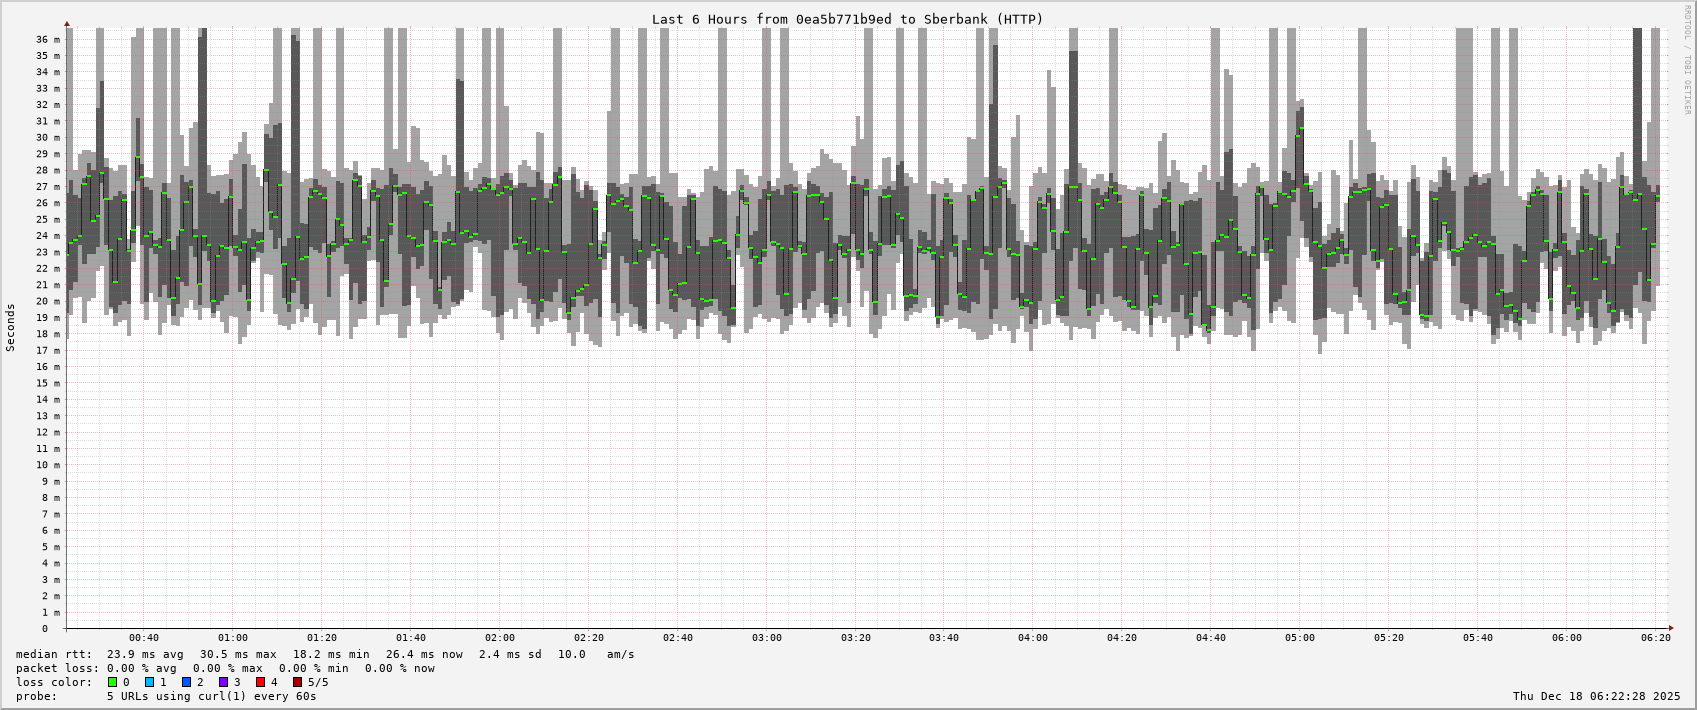
Task: Click the 'packet loss:' statistics label
Action: [x=58, y=669]
